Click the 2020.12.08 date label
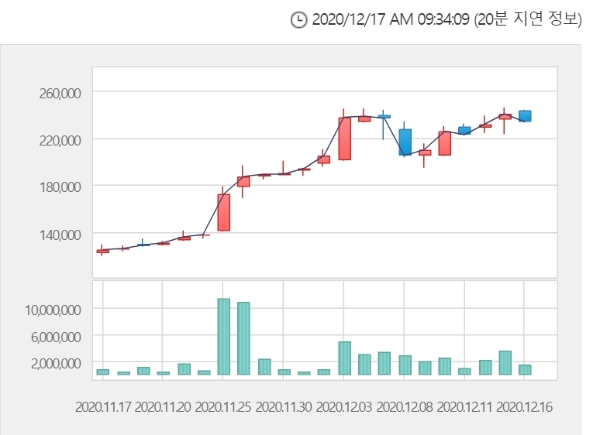This screenshot has height=435, width=600. pos(405,407)
